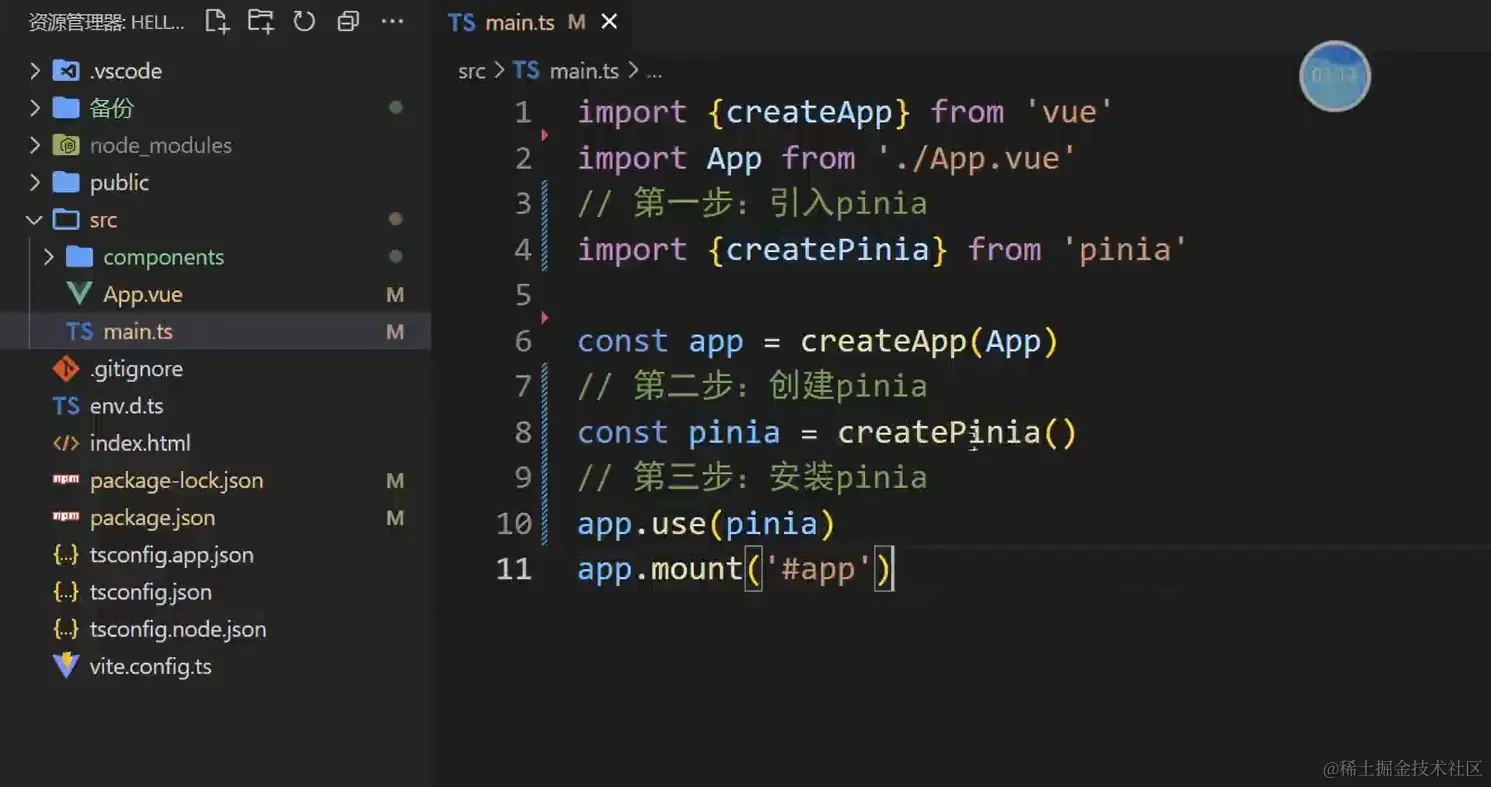Click the HTML icon beside index.html
Screen dimensions: 1491x787
66,443
